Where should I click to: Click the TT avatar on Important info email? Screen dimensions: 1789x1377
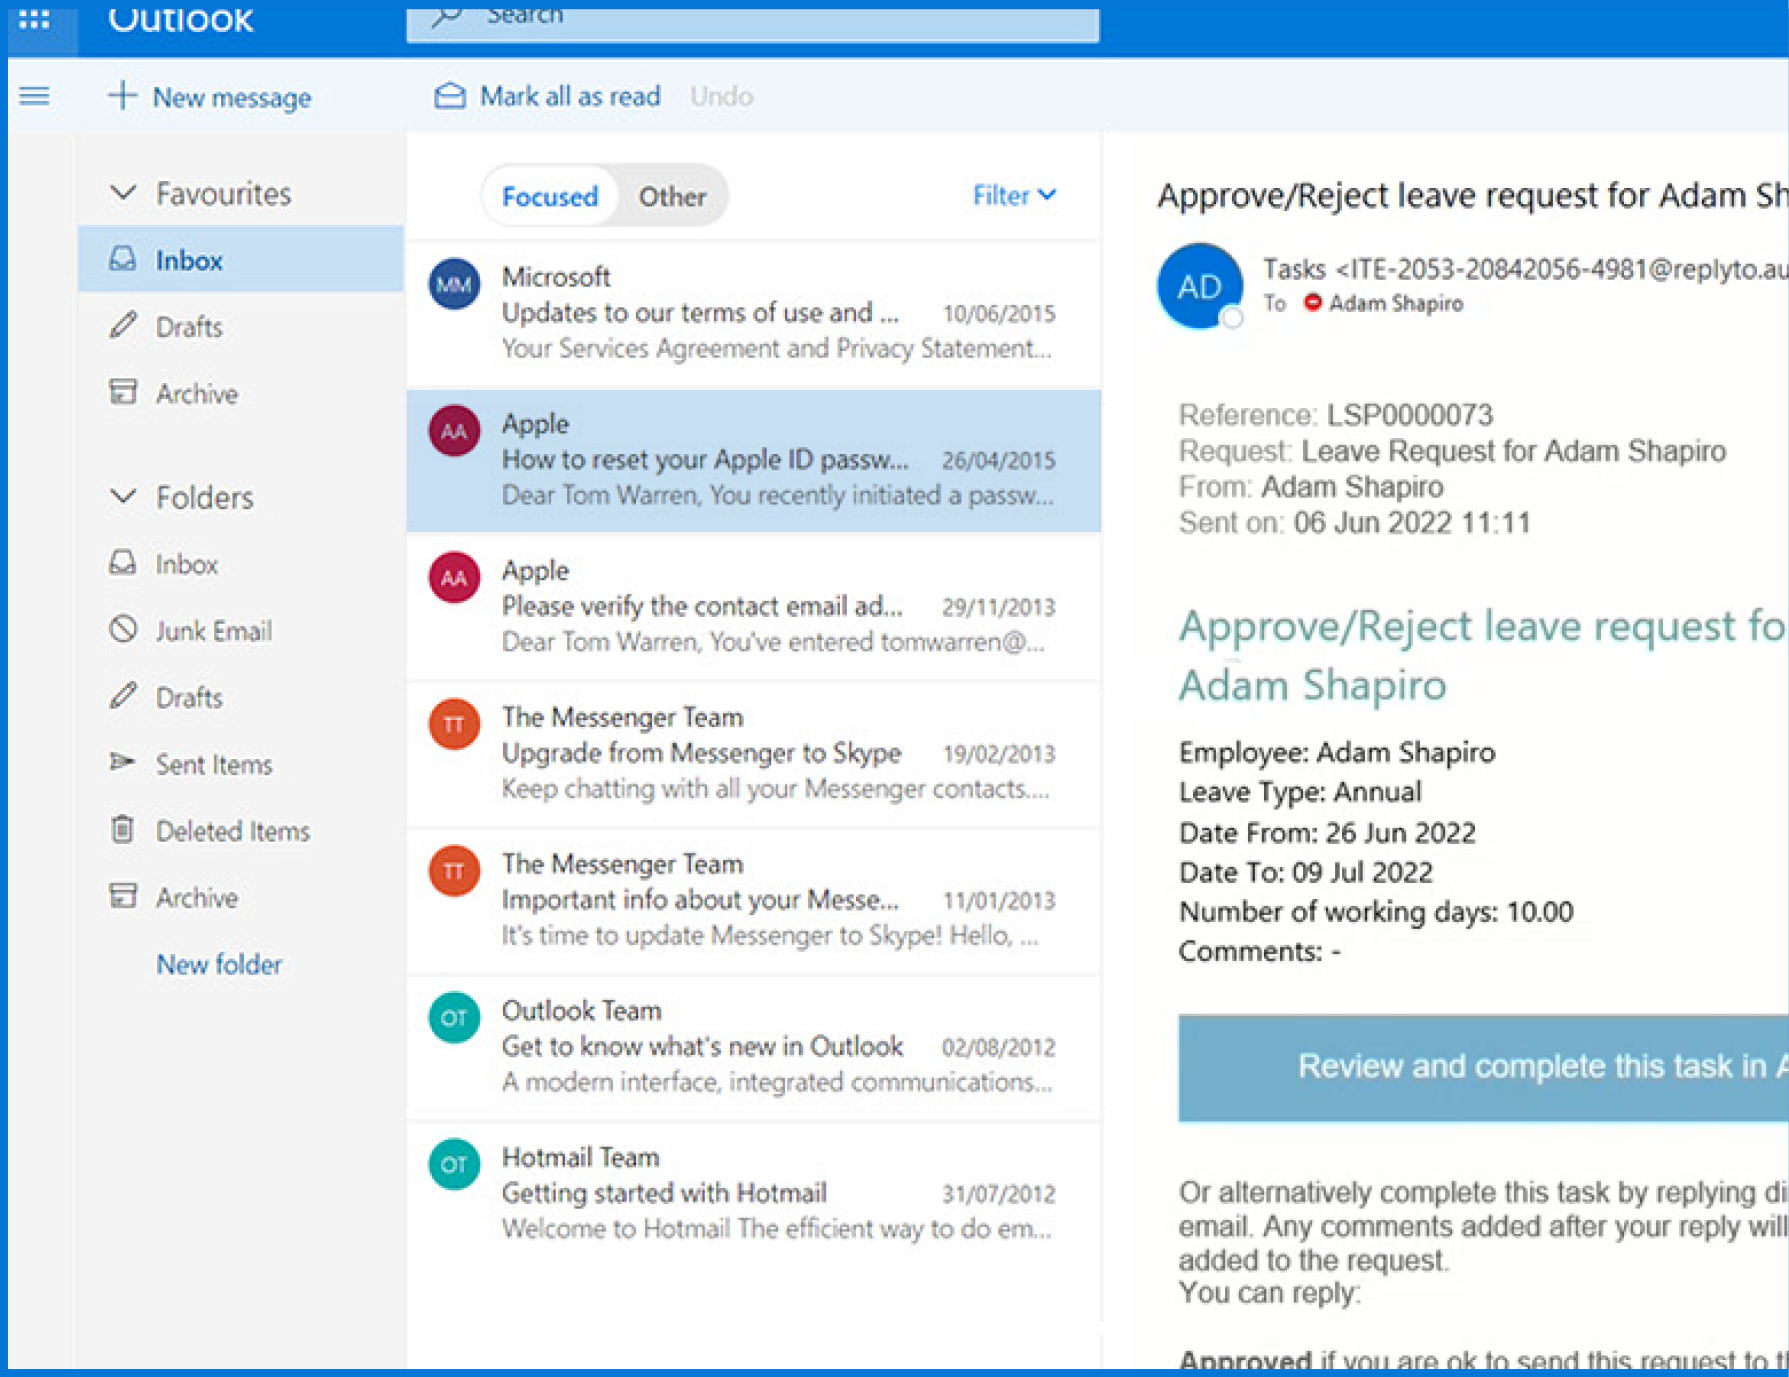coord(454,871)
